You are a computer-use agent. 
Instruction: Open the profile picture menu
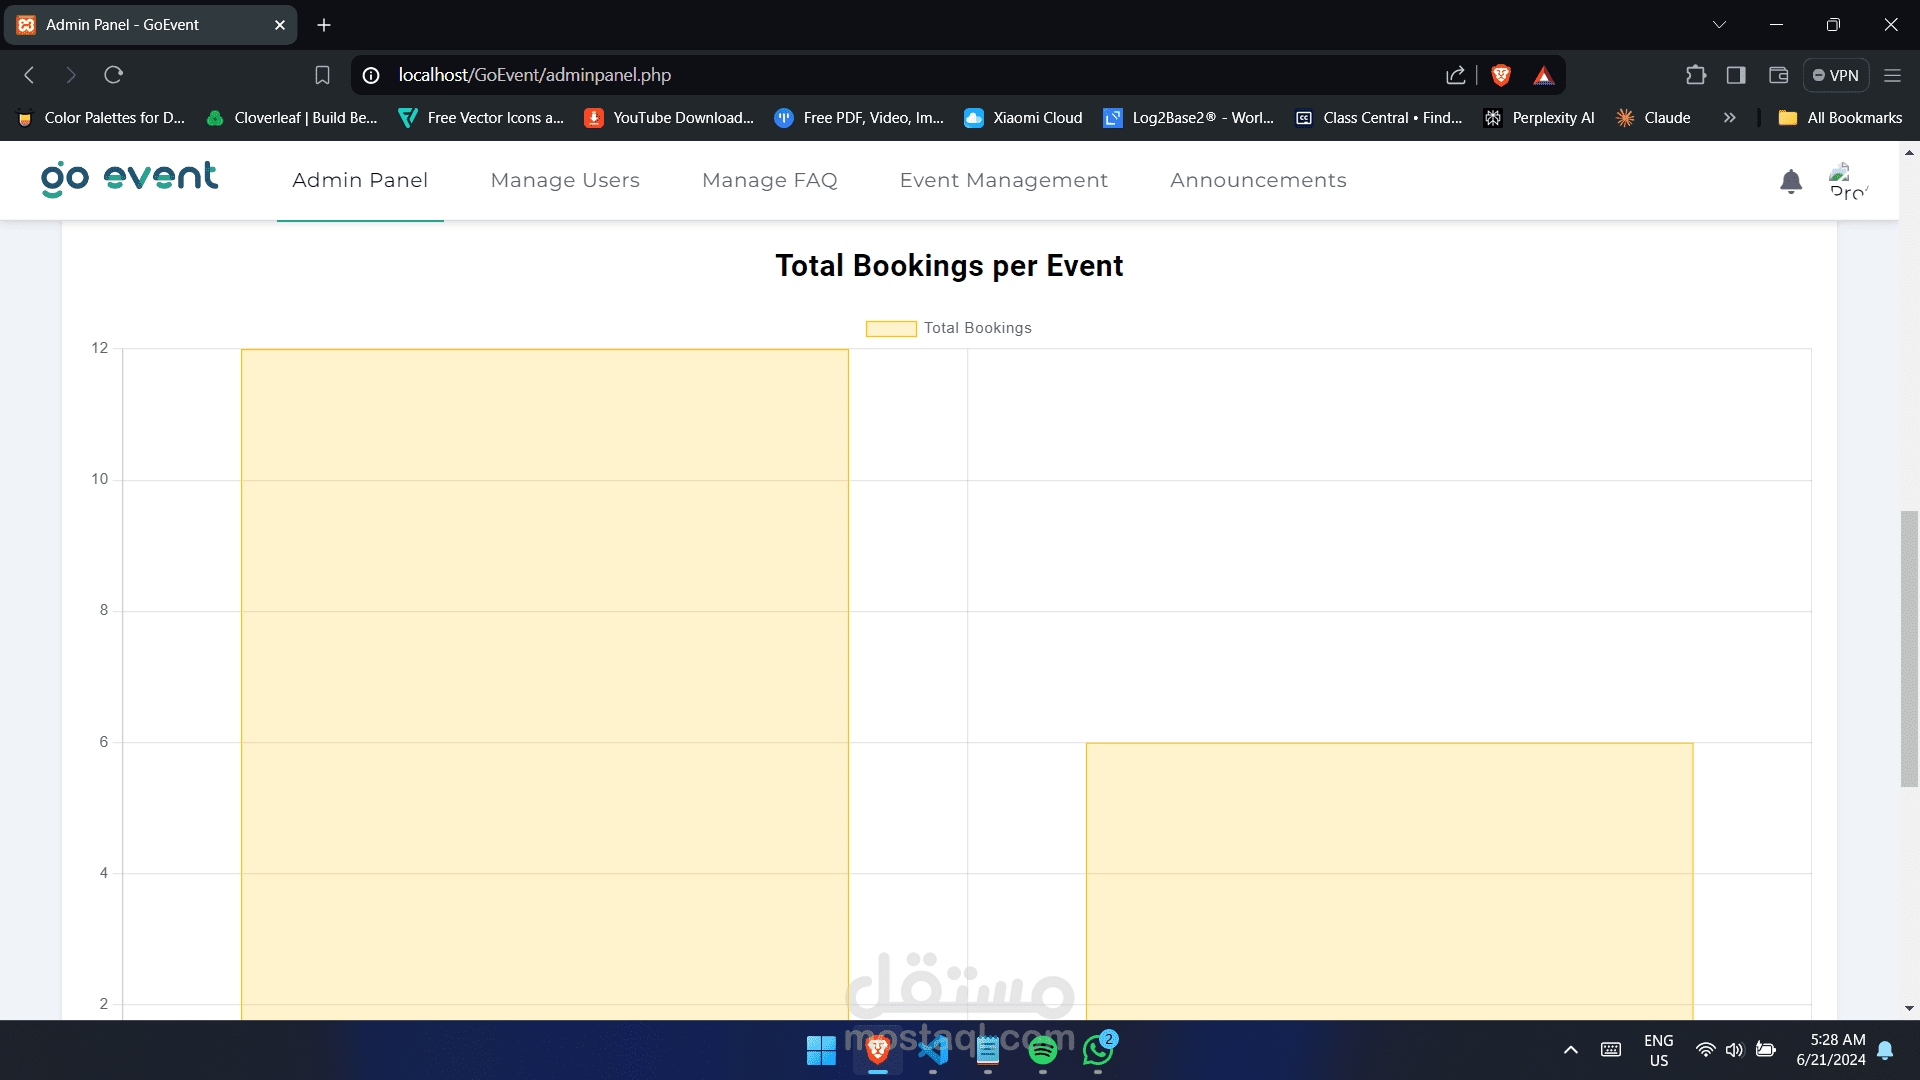[x=1847, y=181]
